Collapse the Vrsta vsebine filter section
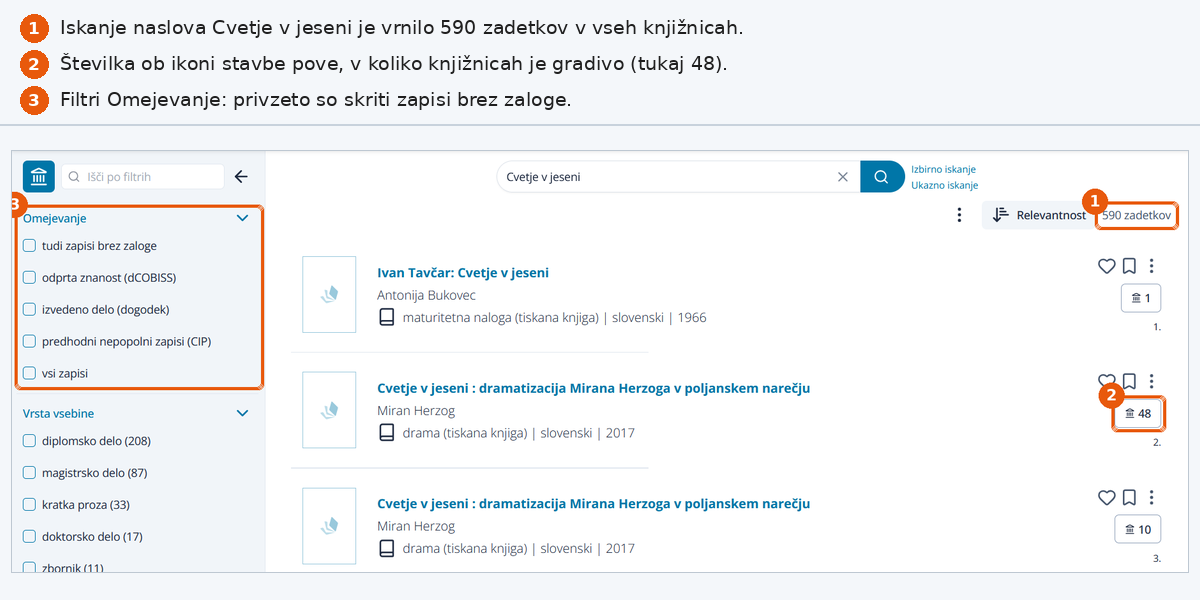This screenshot has height=600, width=1200. coord(242,413)
